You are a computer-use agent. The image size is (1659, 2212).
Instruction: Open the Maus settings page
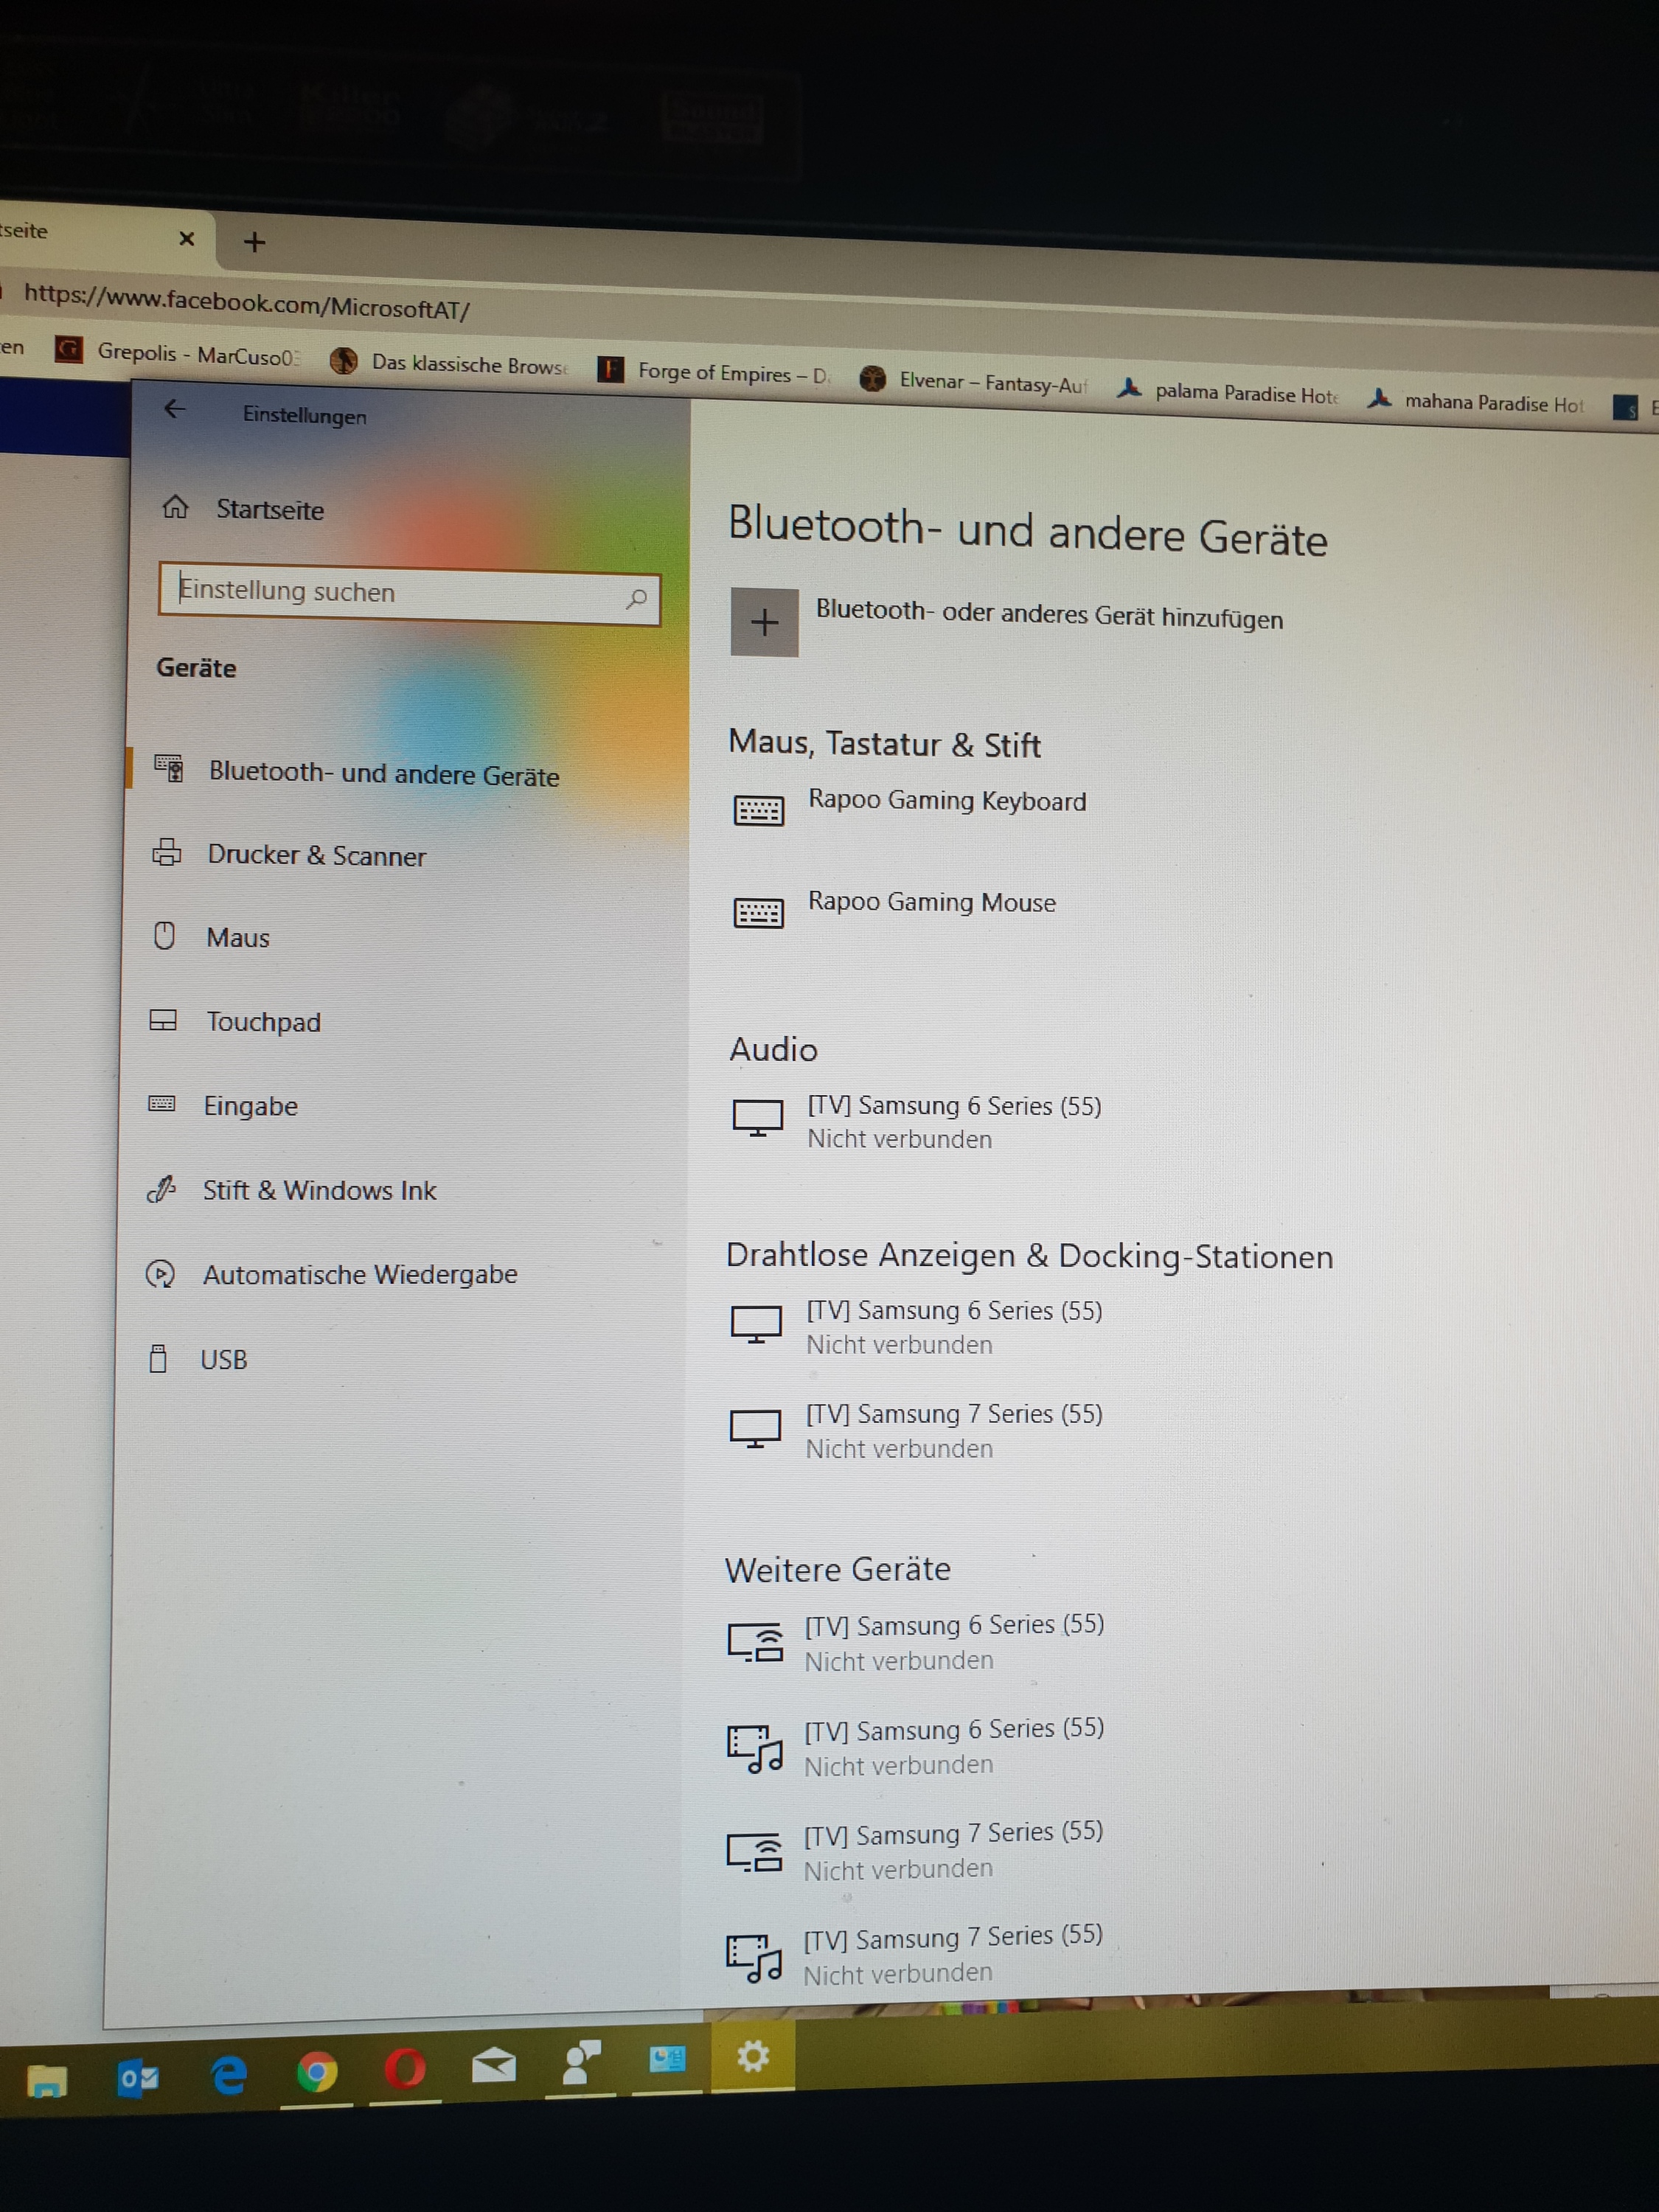point(238,937)
